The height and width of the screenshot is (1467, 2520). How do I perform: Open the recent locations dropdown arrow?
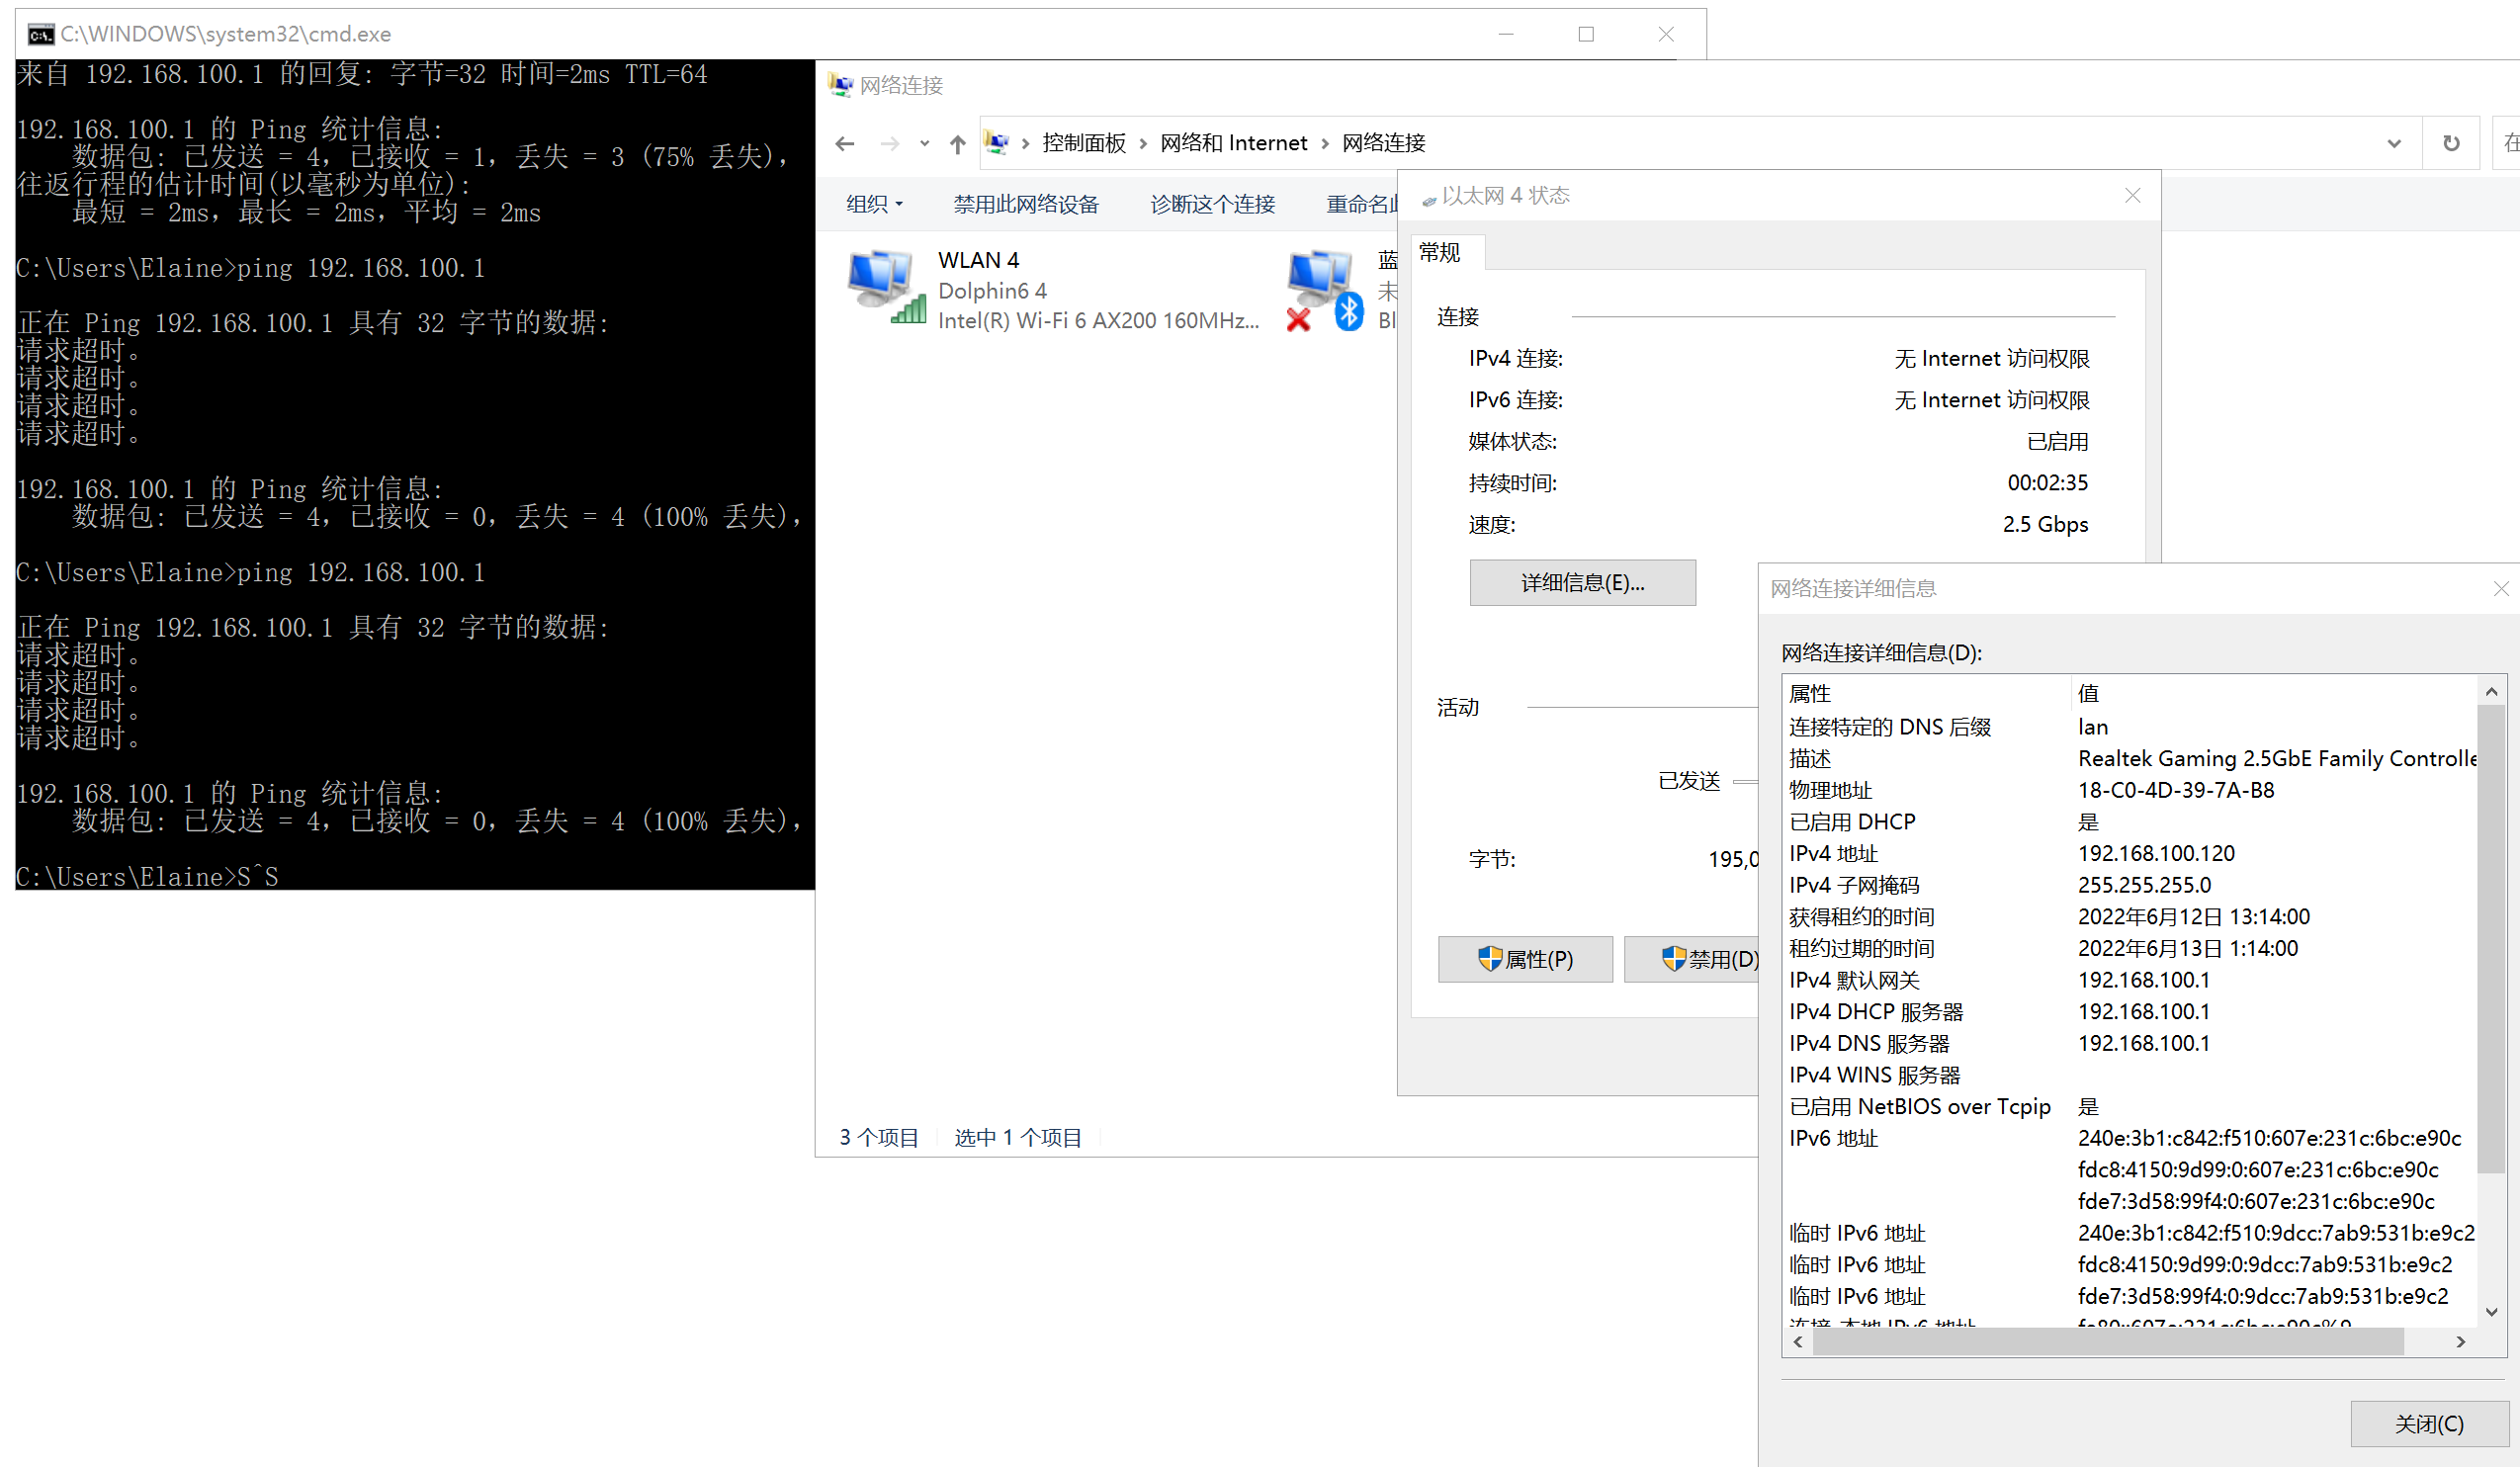tap(924, 144)
